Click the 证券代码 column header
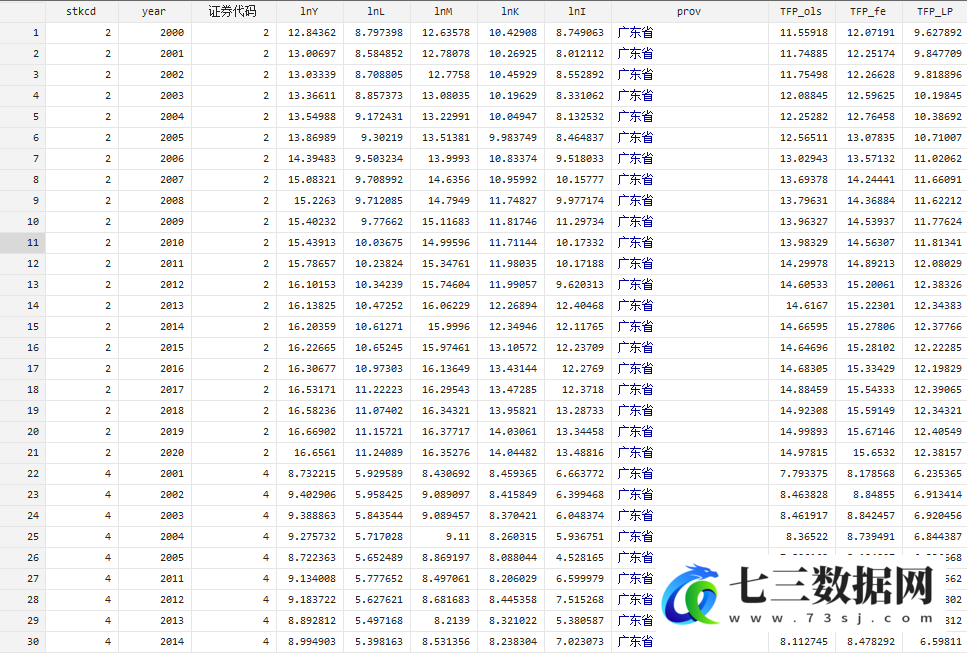 click(233, 11)
